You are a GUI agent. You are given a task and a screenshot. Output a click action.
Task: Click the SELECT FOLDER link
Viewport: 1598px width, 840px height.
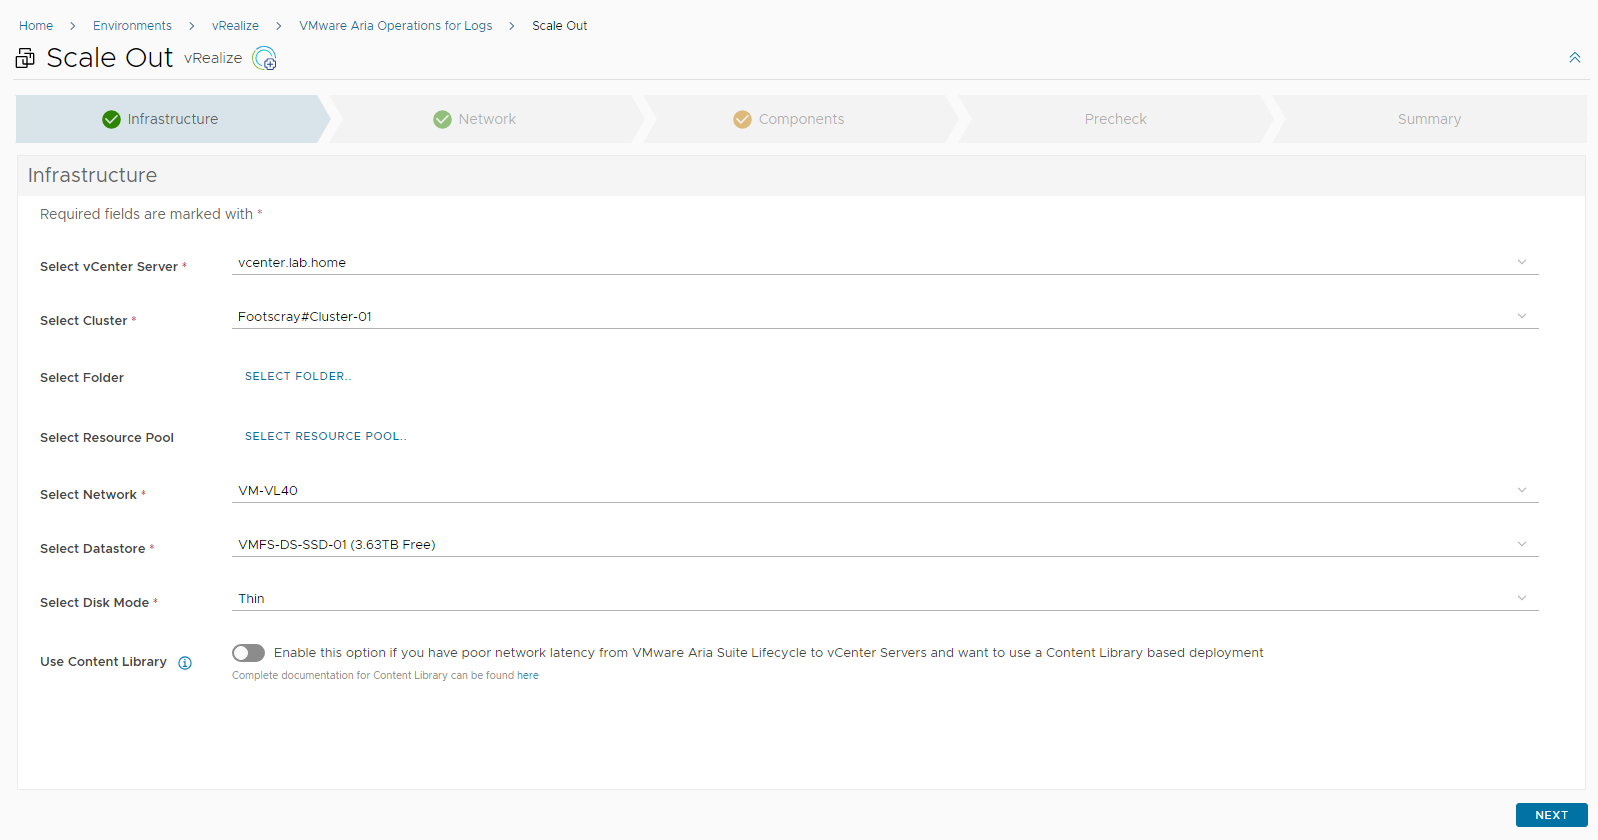[x=297, y=377]
